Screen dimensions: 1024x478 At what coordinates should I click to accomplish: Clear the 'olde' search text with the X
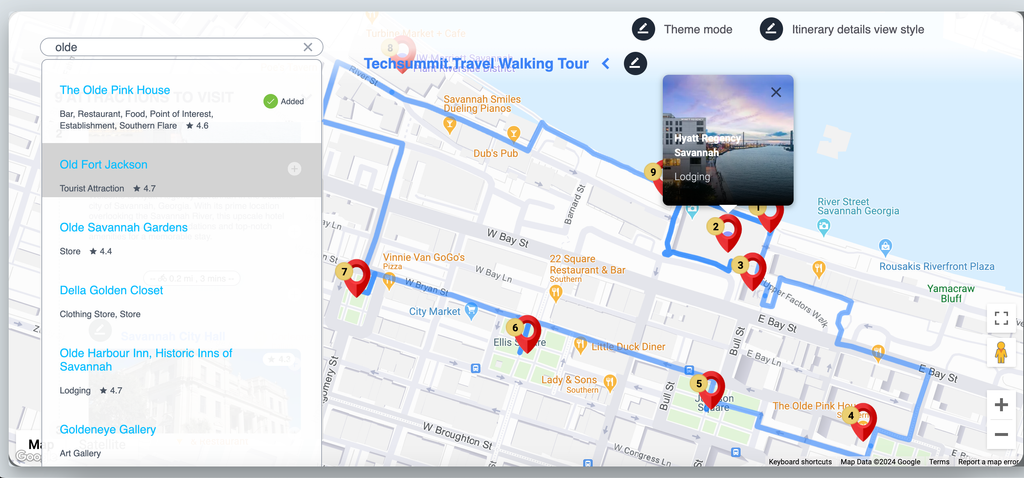pos(308,47)
